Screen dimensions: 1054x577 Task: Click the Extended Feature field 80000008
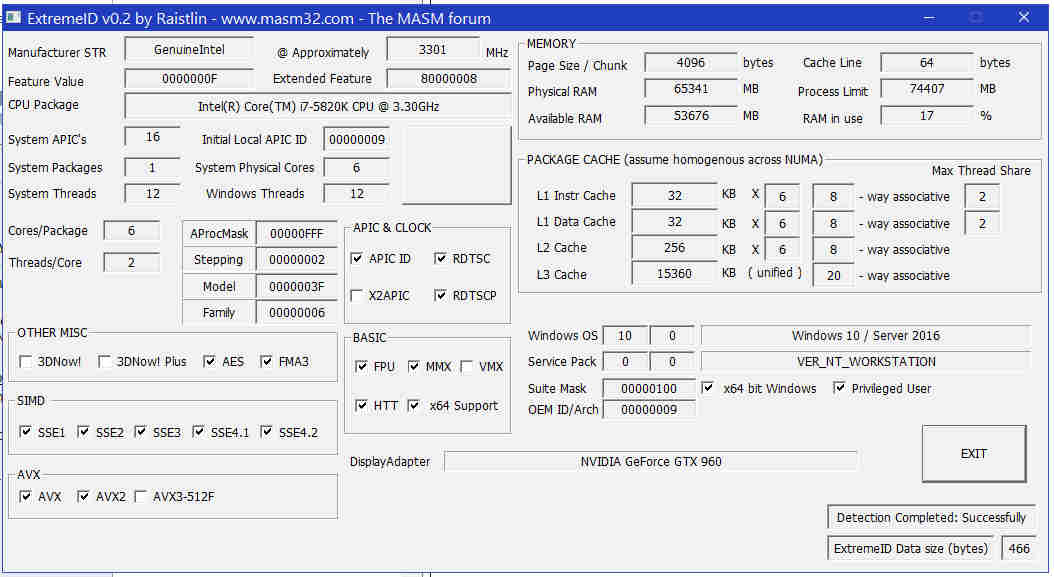pyautogui.click(x=448, y=79)
